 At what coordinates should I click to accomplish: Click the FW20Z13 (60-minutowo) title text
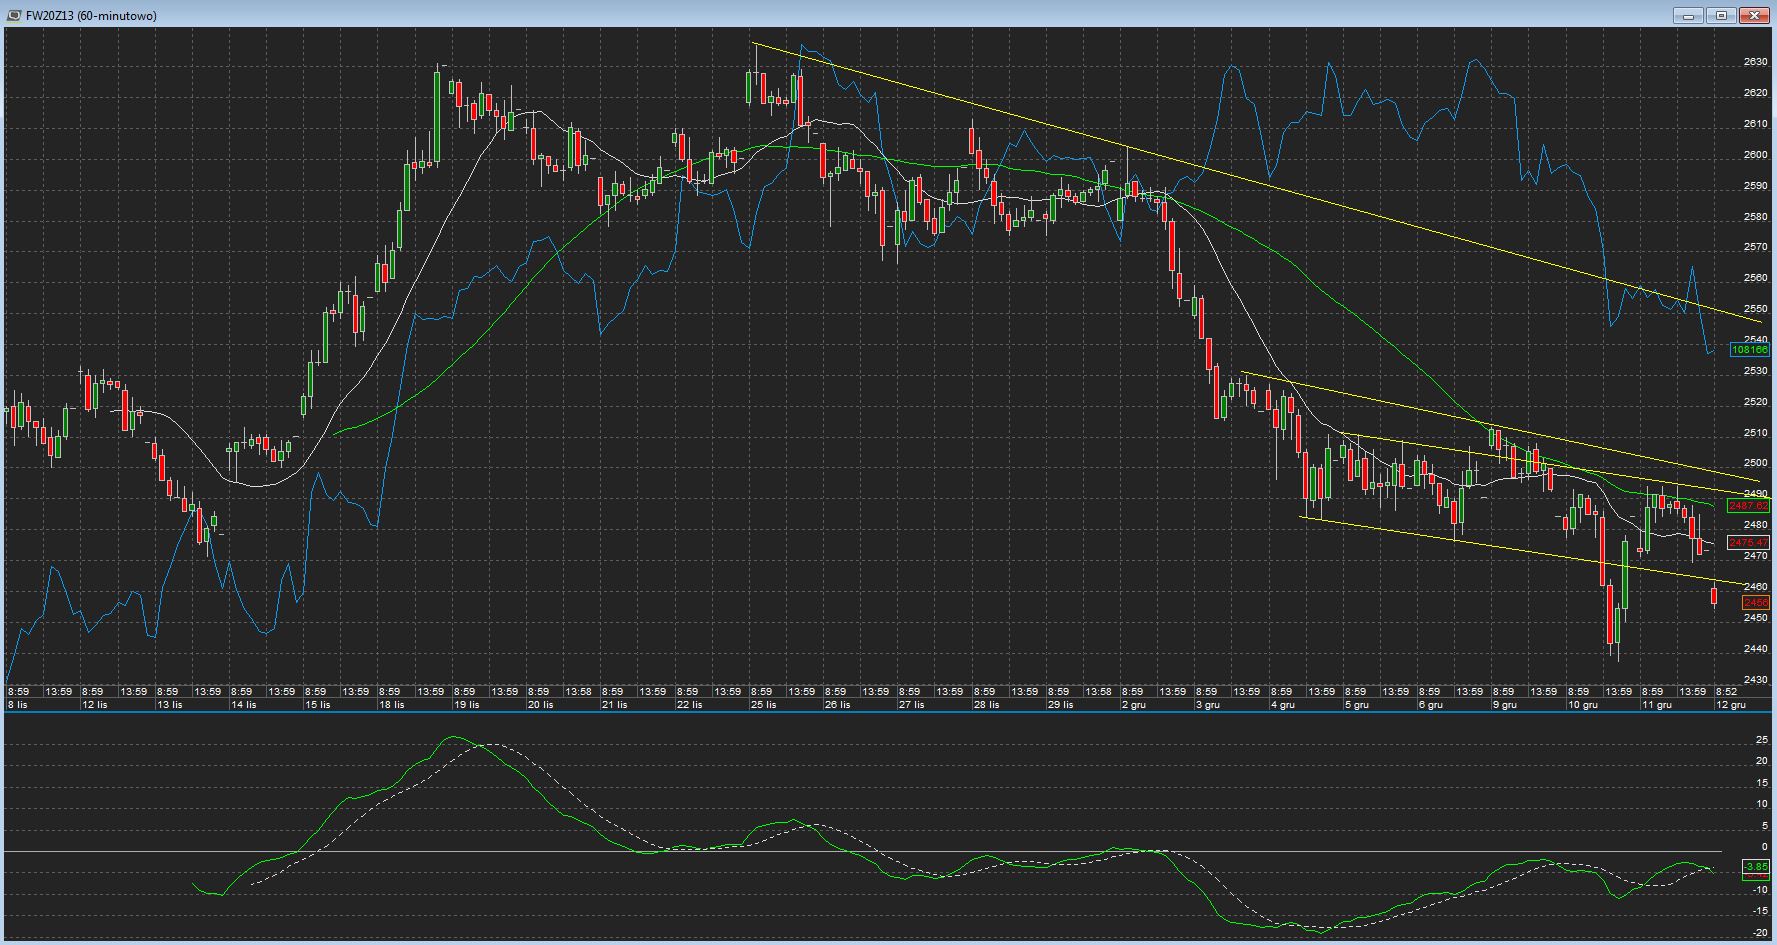[91, 16]
